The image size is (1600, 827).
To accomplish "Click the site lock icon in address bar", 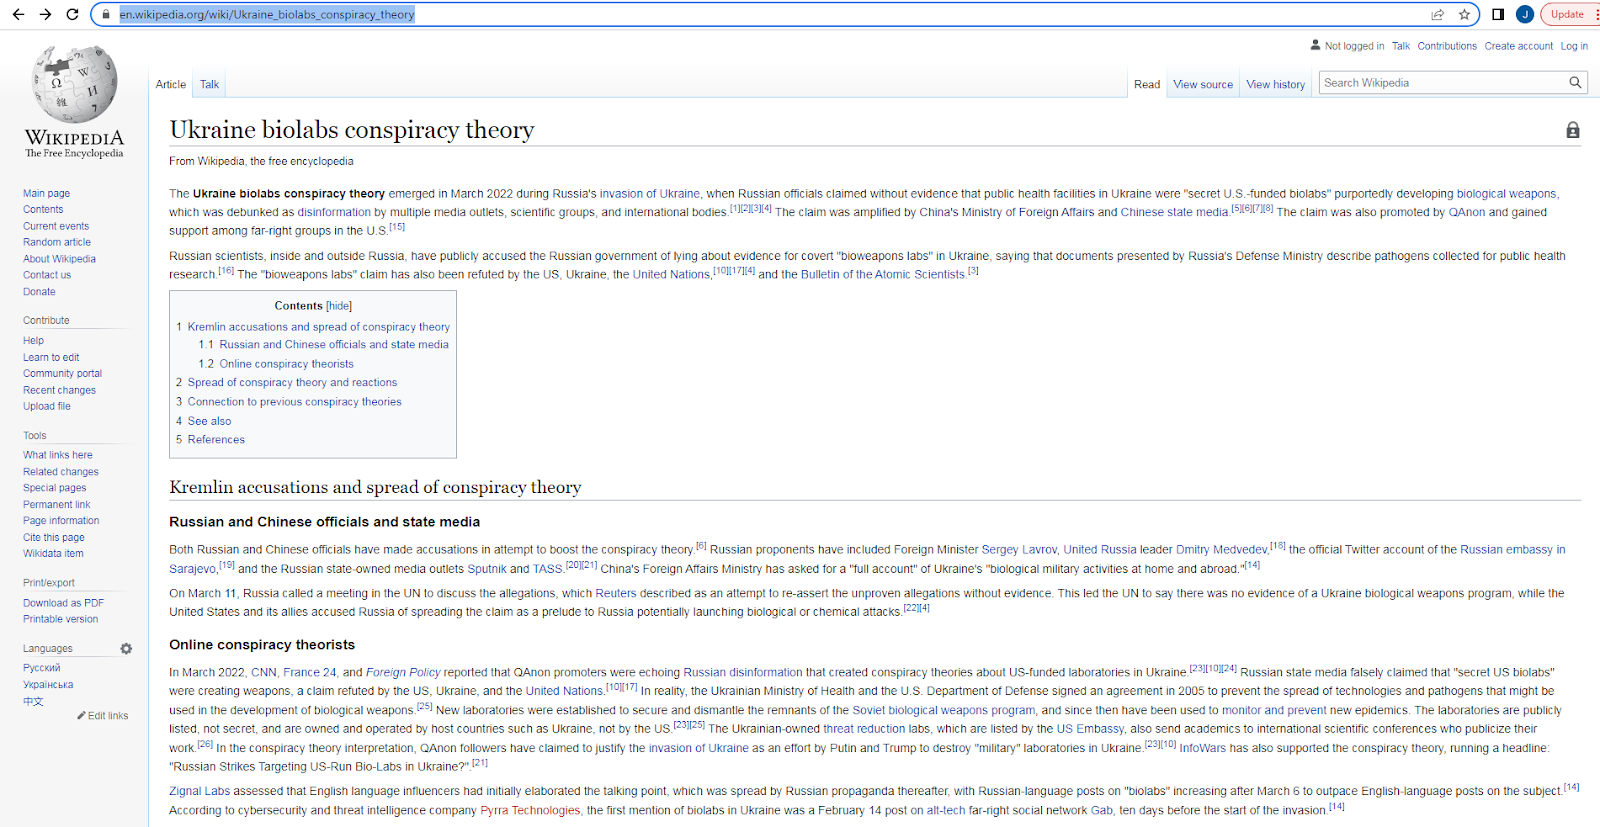I will [x=106, y=15].
